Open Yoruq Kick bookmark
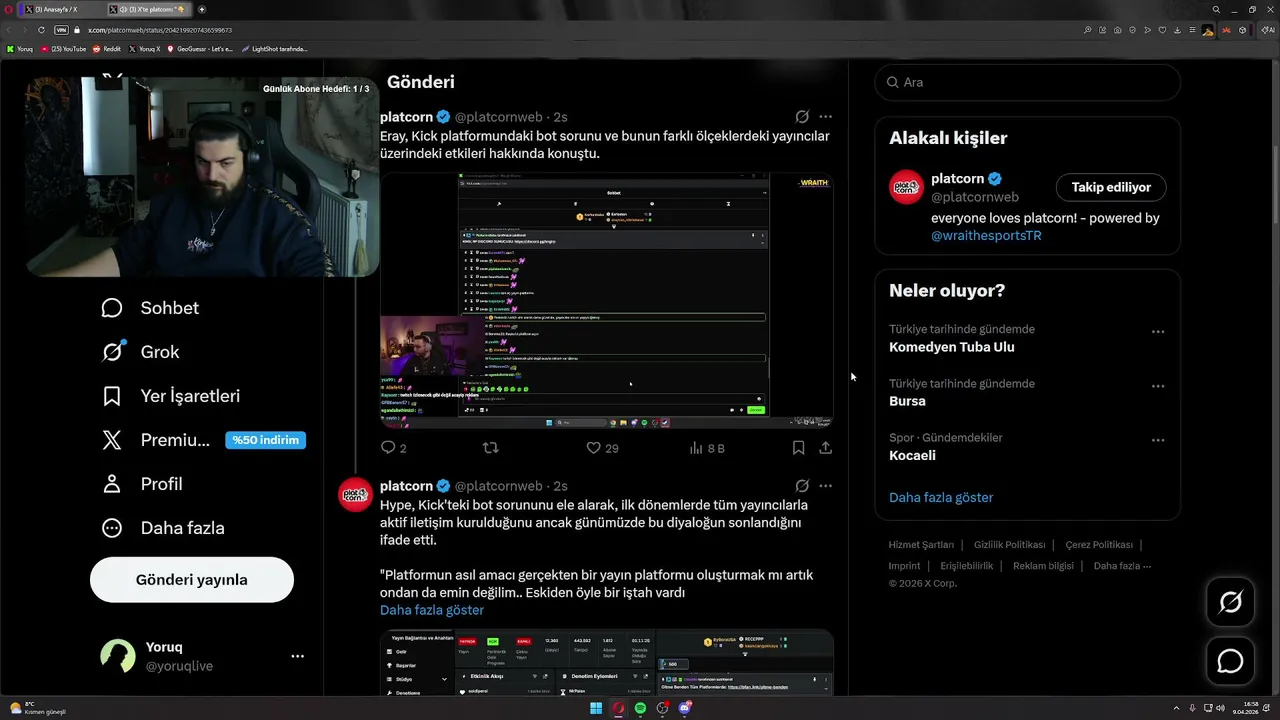The width and height of the screenshot is (1280, 720). coord(20,48)
